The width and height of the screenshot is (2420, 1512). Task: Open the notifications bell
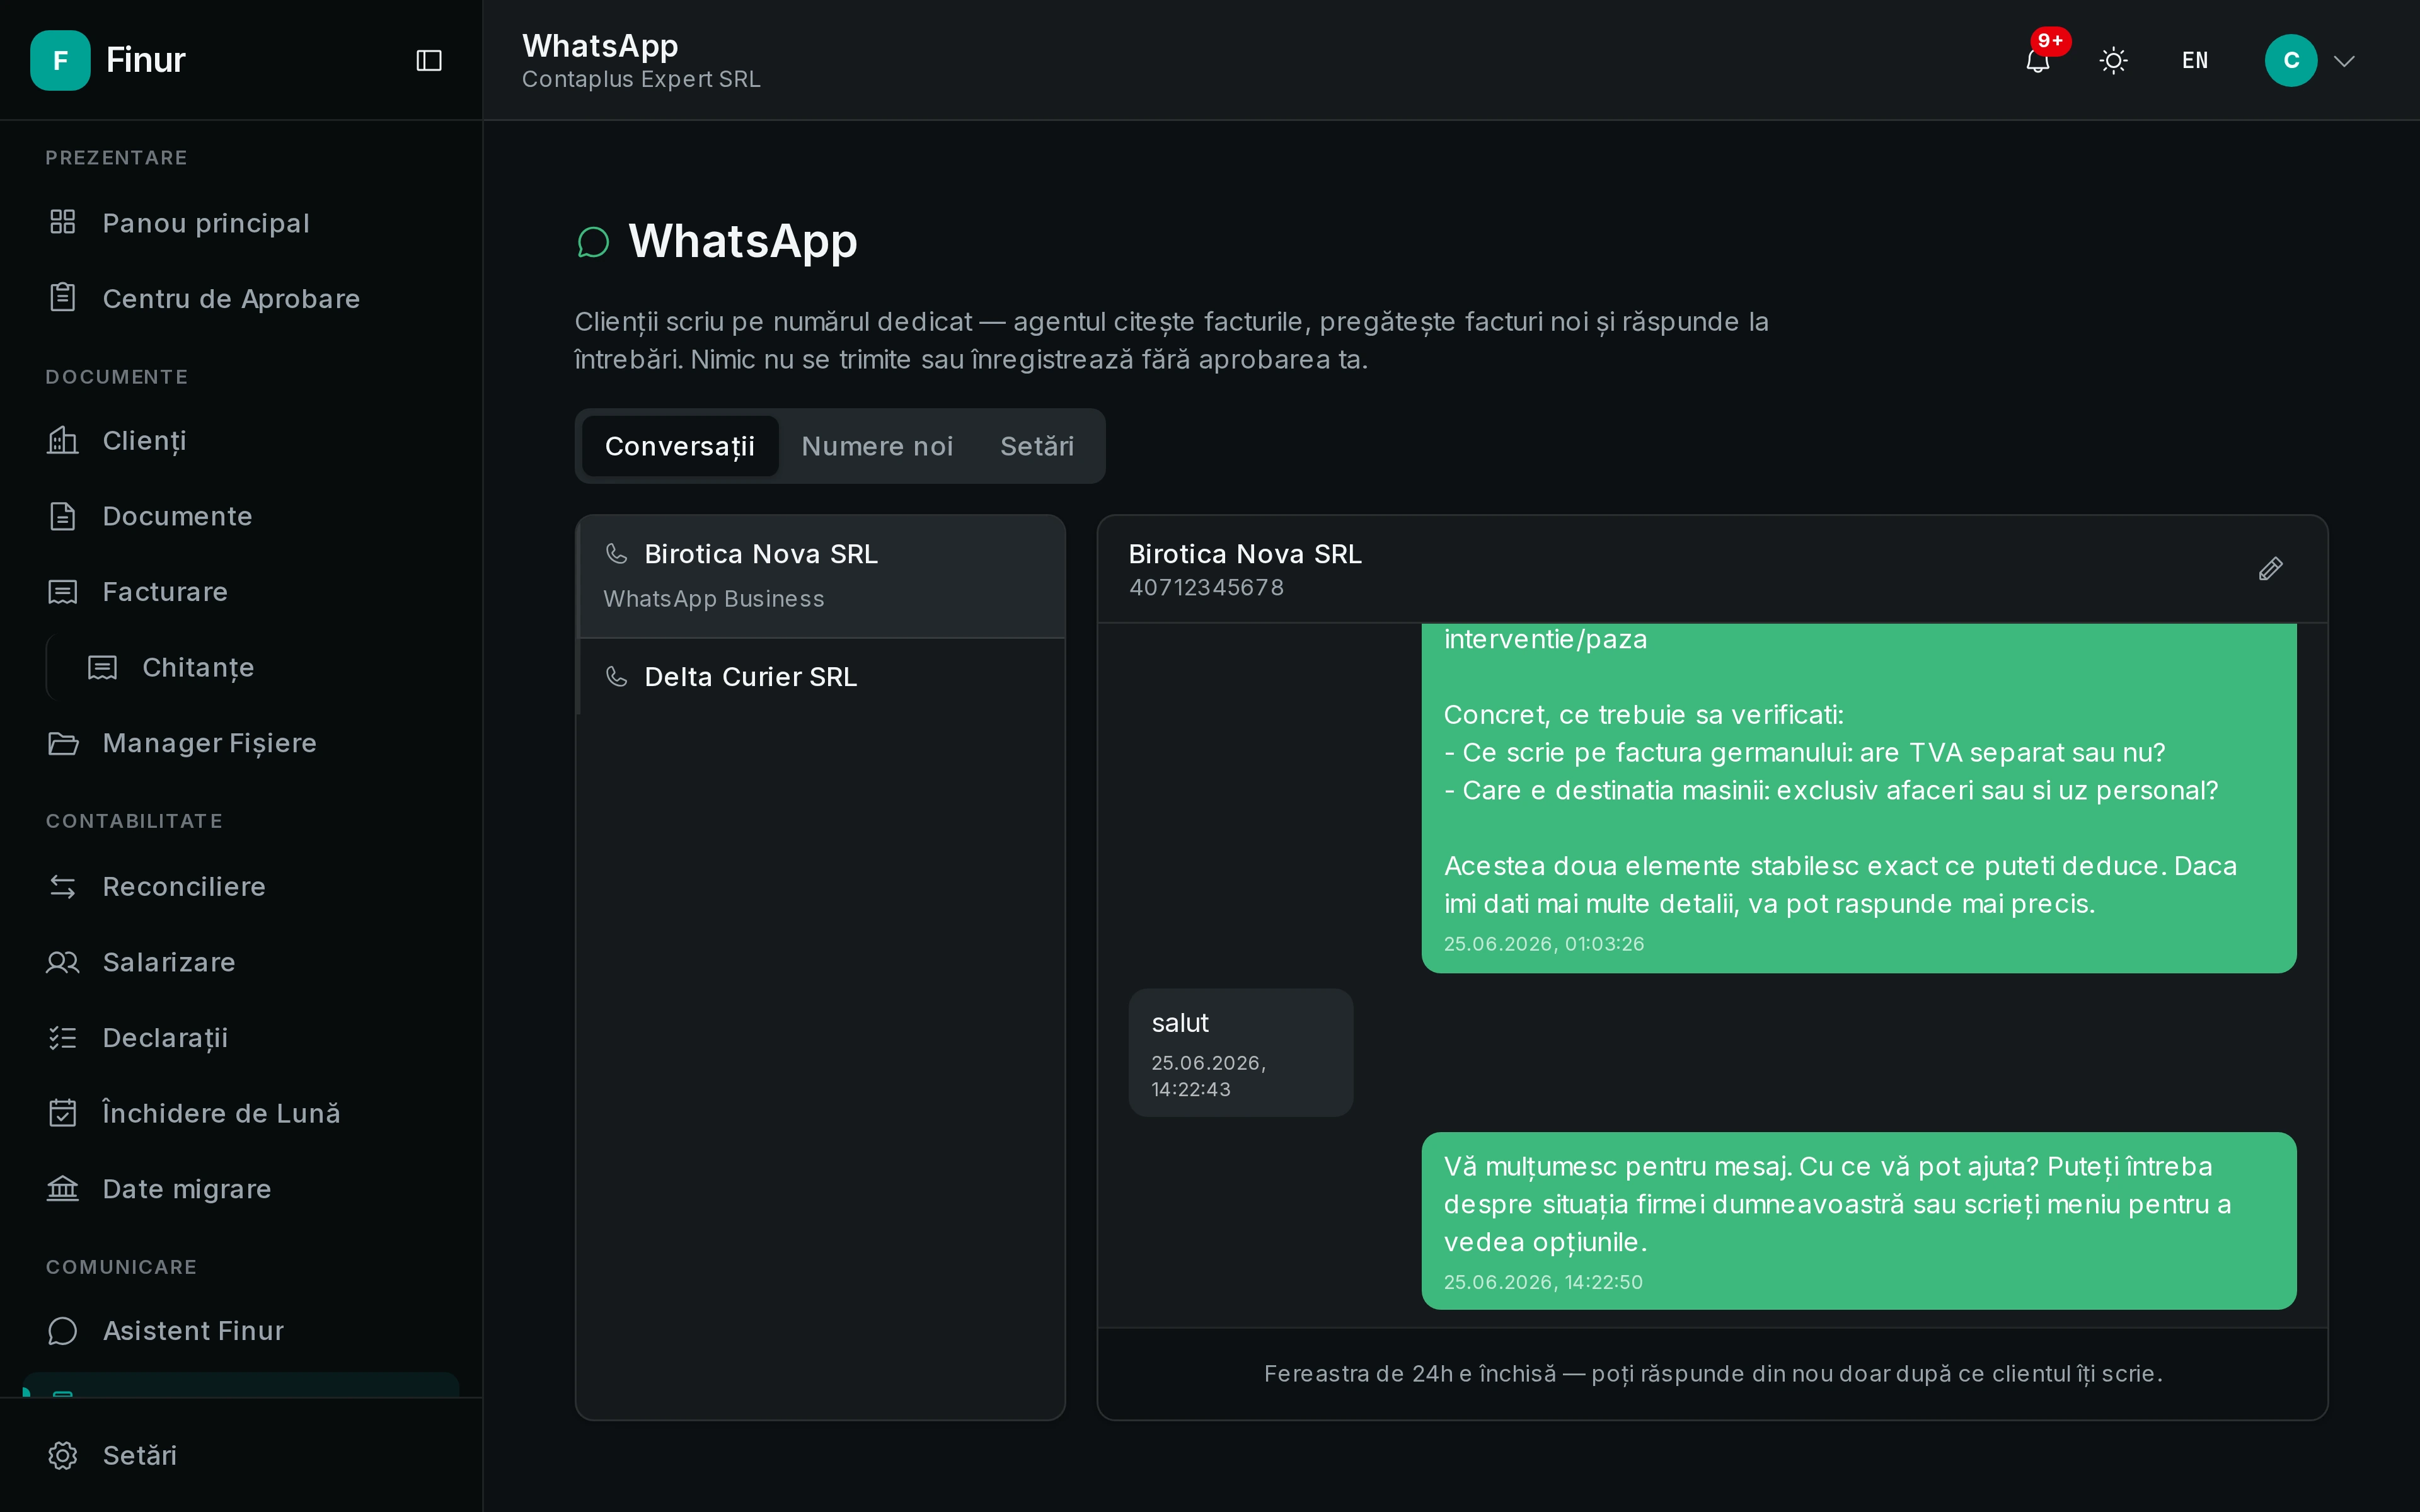click(x=2038, y=61)
